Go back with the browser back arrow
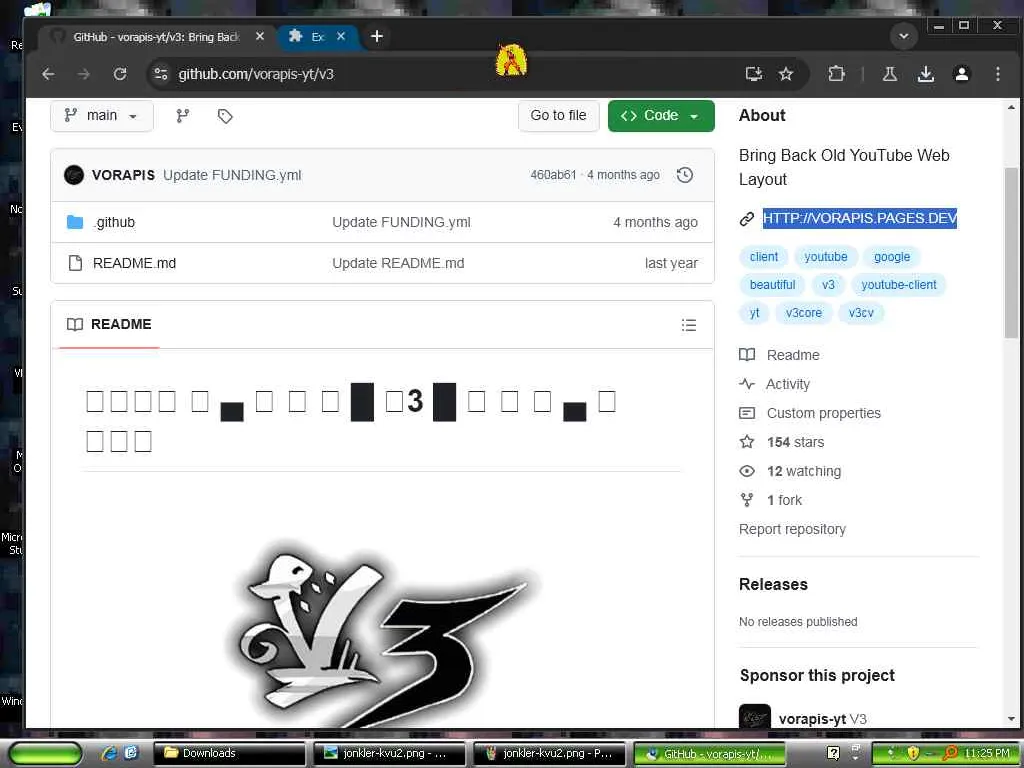This screenshot has width=1024, height=768. coord(48,74)
